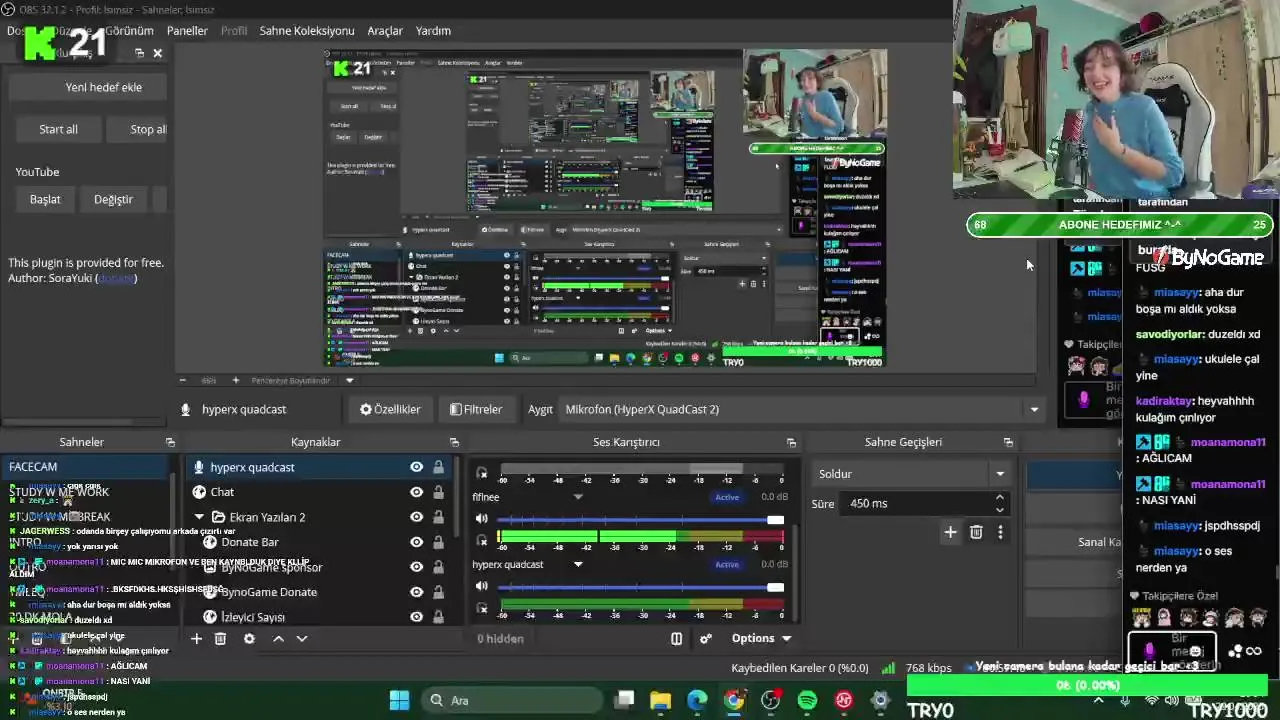Open mixer Options dropdown
The image size is (1280, 720).
click(761, 638)
